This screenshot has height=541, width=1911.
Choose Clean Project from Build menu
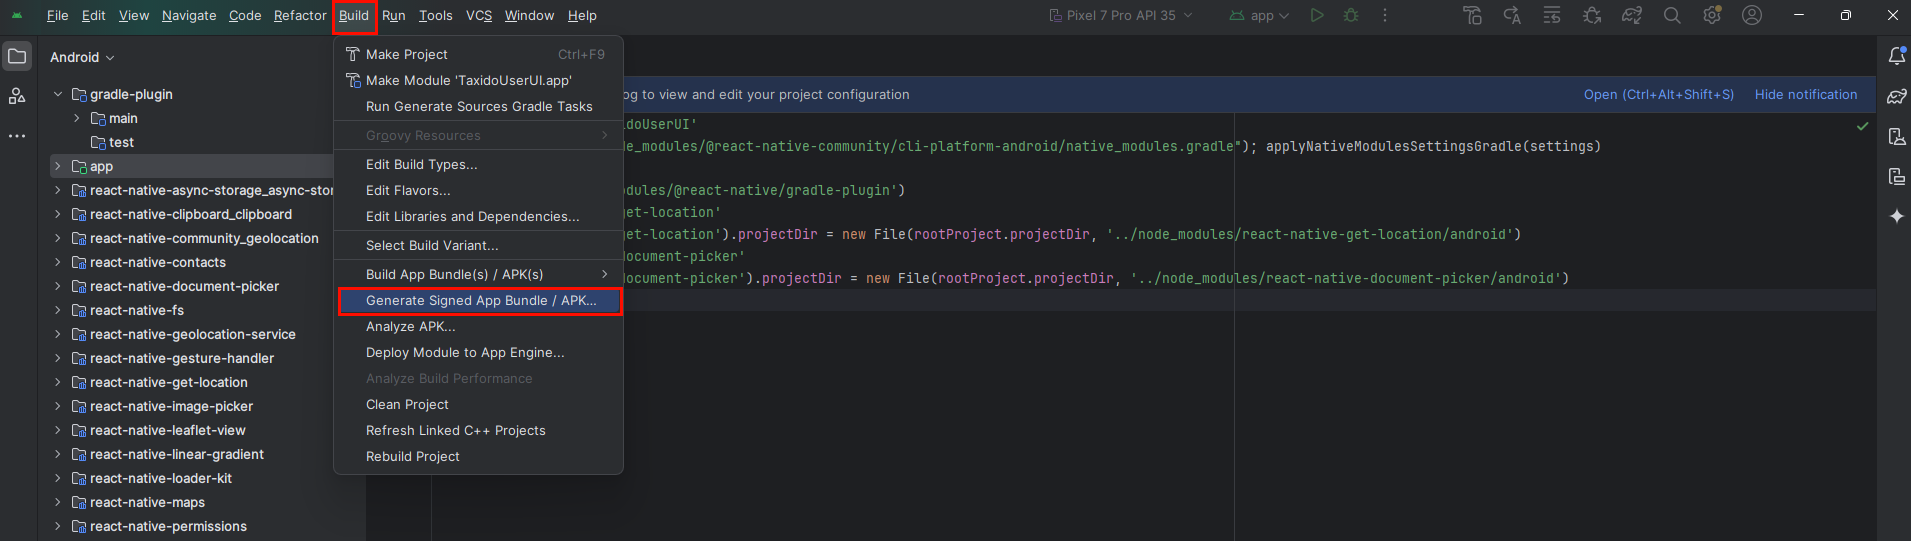click(x=407, y=404)
